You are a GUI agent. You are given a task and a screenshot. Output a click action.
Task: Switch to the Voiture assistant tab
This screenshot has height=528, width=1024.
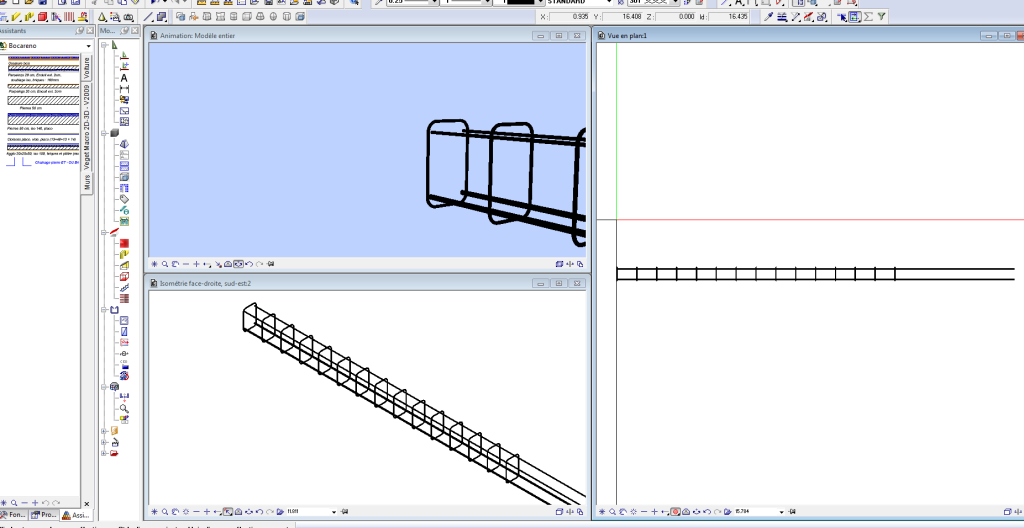click(87, 69)
